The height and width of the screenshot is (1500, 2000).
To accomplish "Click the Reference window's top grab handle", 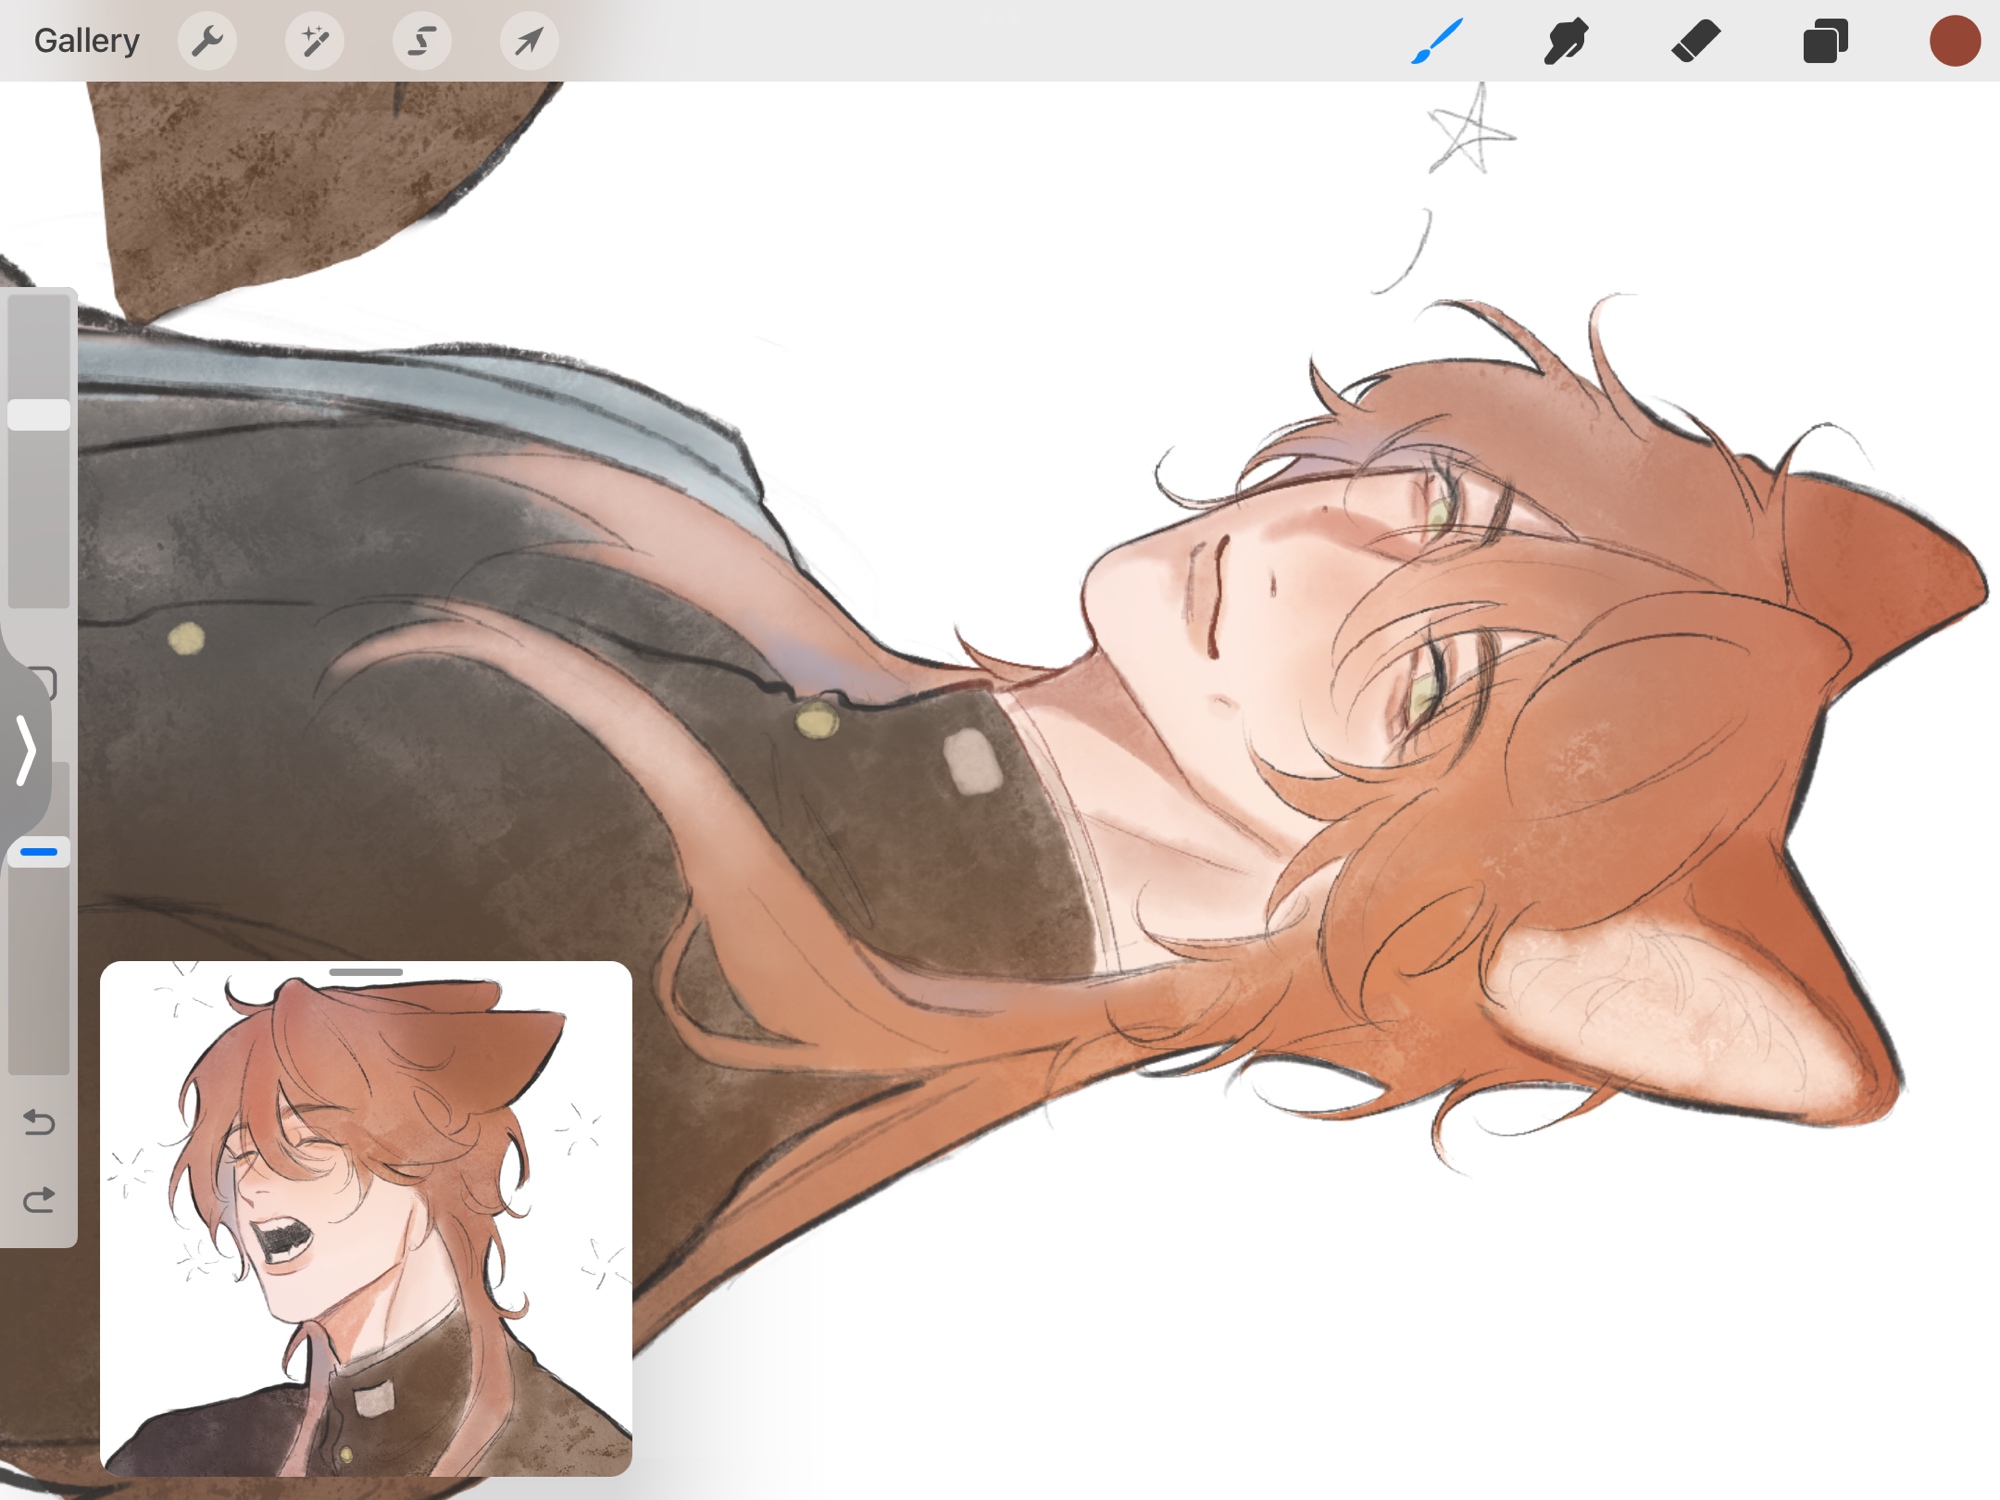I will click(x=366, y=972).
